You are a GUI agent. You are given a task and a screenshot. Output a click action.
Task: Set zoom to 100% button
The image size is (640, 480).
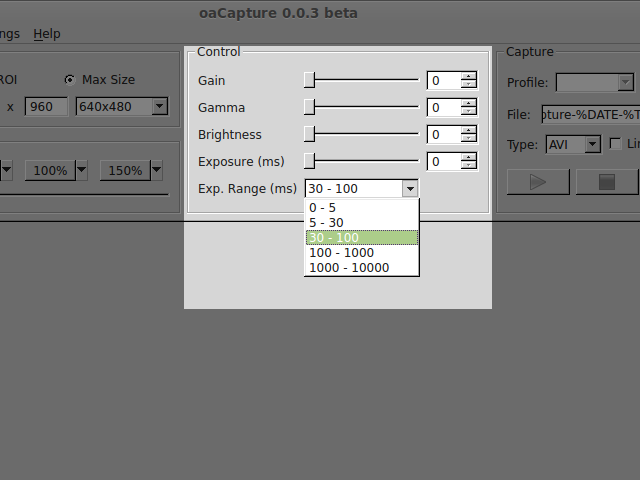50,170
